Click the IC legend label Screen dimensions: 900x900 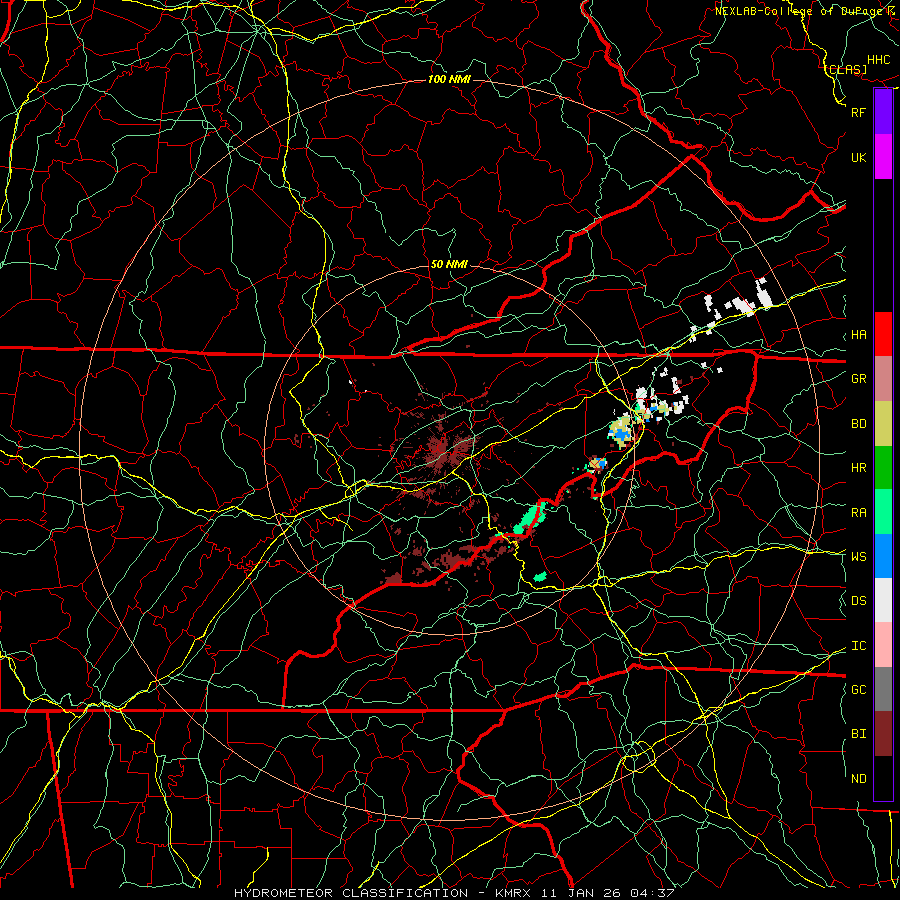[859, 646]
